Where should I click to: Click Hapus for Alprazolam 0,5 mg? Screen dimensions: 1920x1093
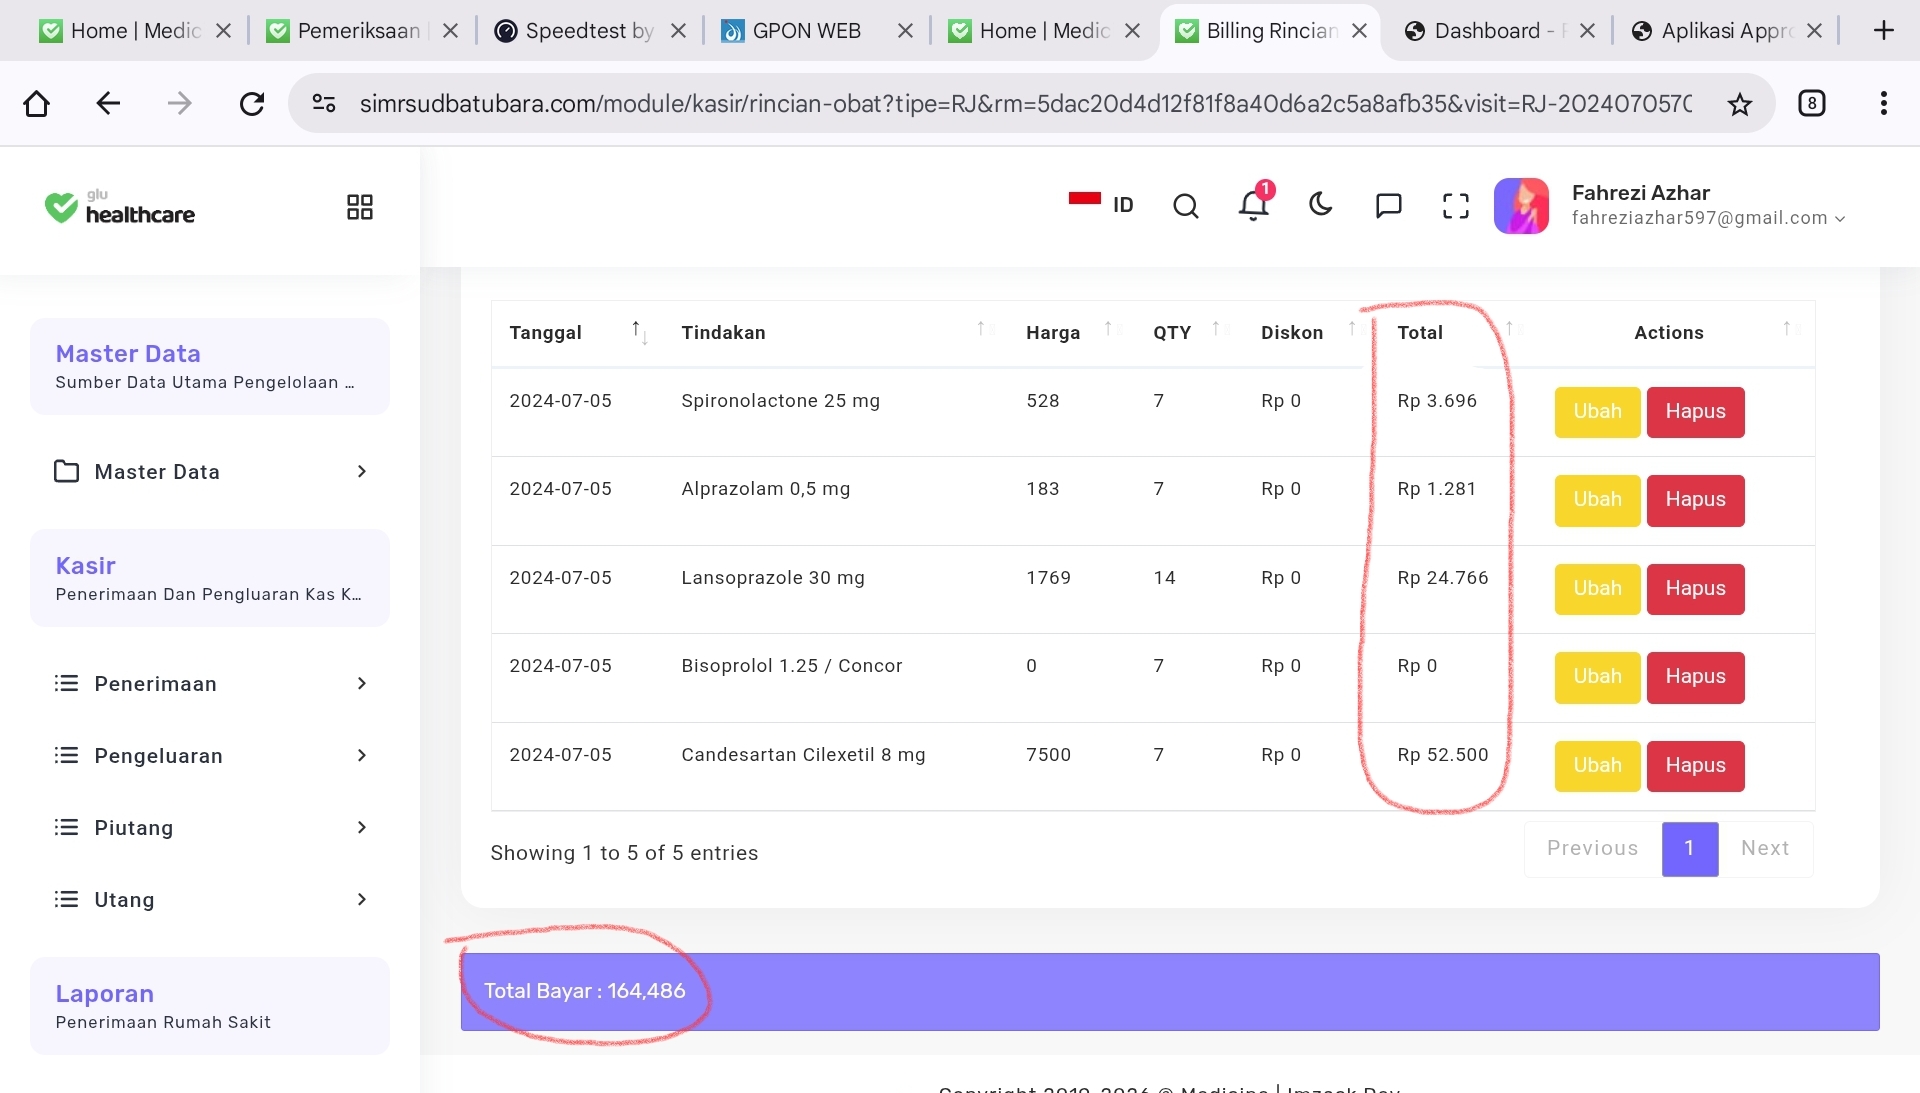point(1695,500)
